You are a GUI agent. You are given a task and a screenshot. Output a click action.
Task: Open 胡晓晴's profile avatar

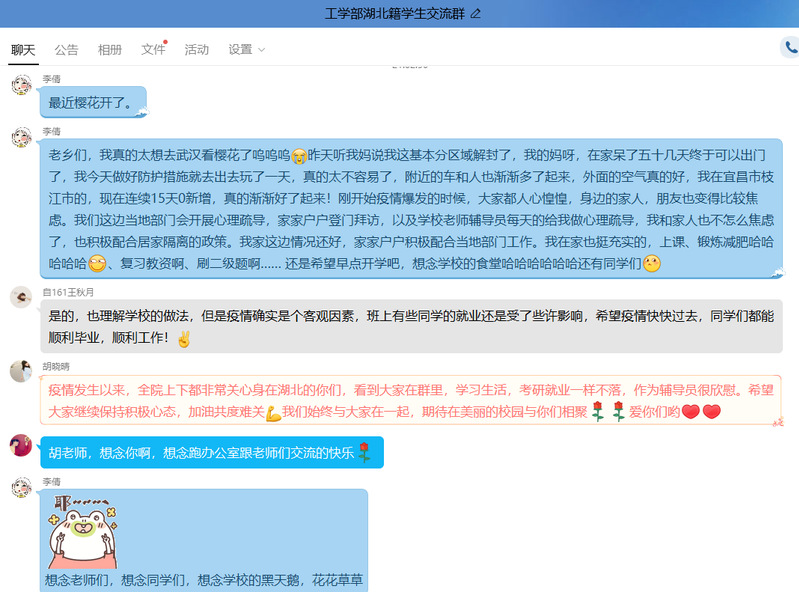point(21,371)
